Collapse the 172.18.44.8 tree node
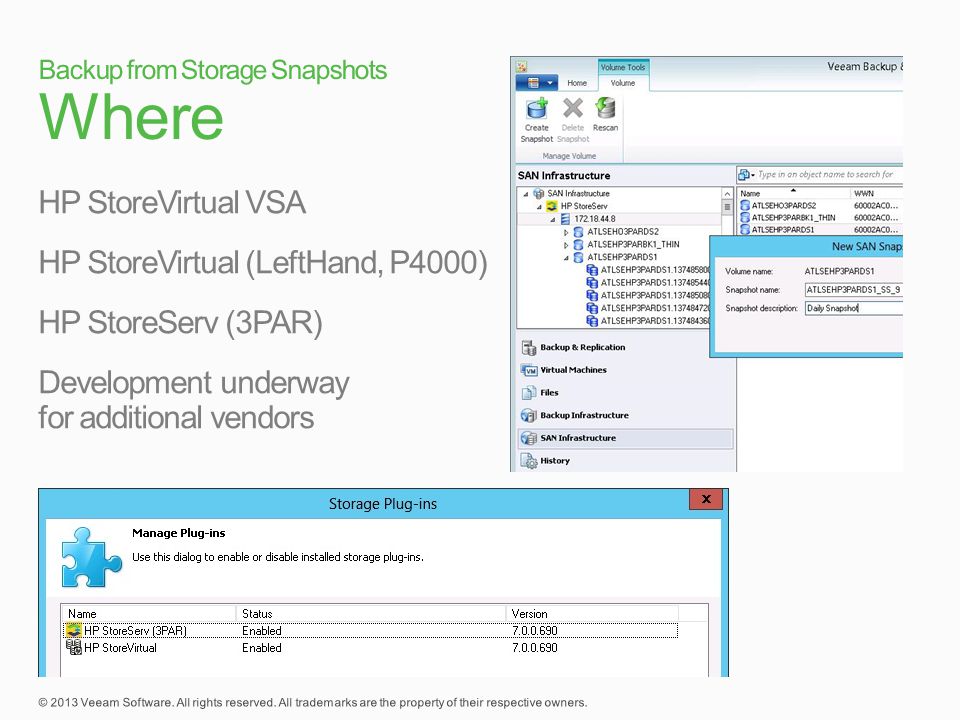The height and width of the screenshot is (720, 960). coord(552,220)
